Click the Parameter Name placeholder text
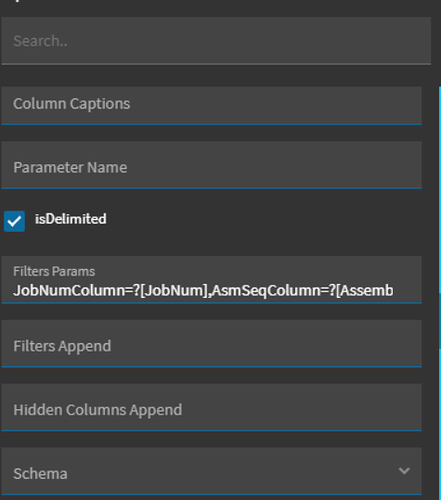Screen dimensions: 441x500 click(x=70, y=167)
